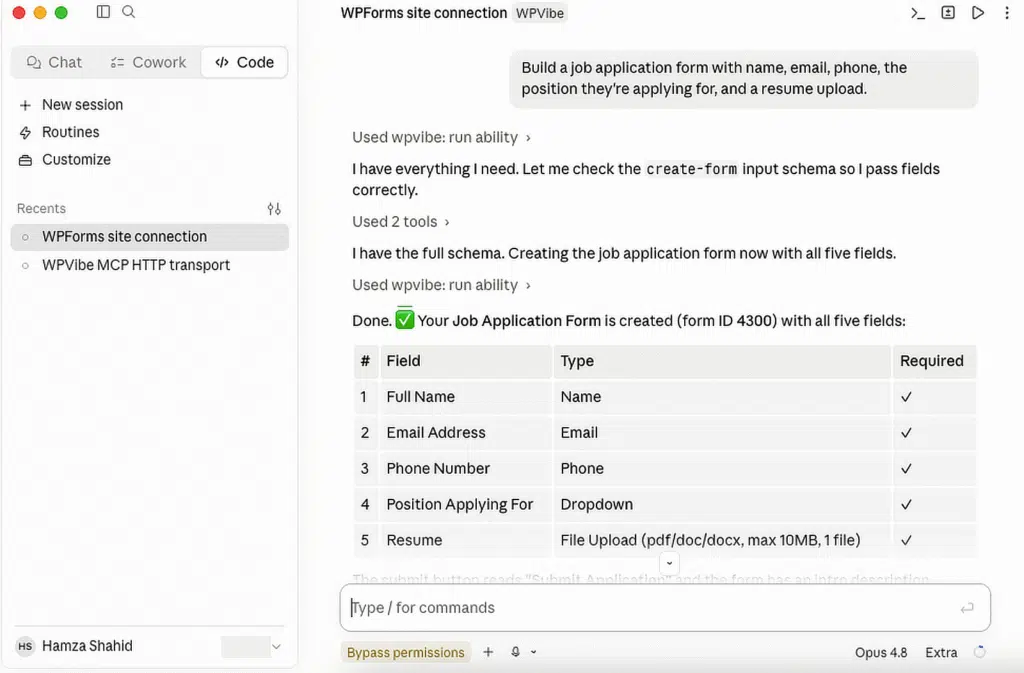This screenshot has height=673, width=1024.
Task: Change the Extra effort setting
Action: click(x=941, y=652)
